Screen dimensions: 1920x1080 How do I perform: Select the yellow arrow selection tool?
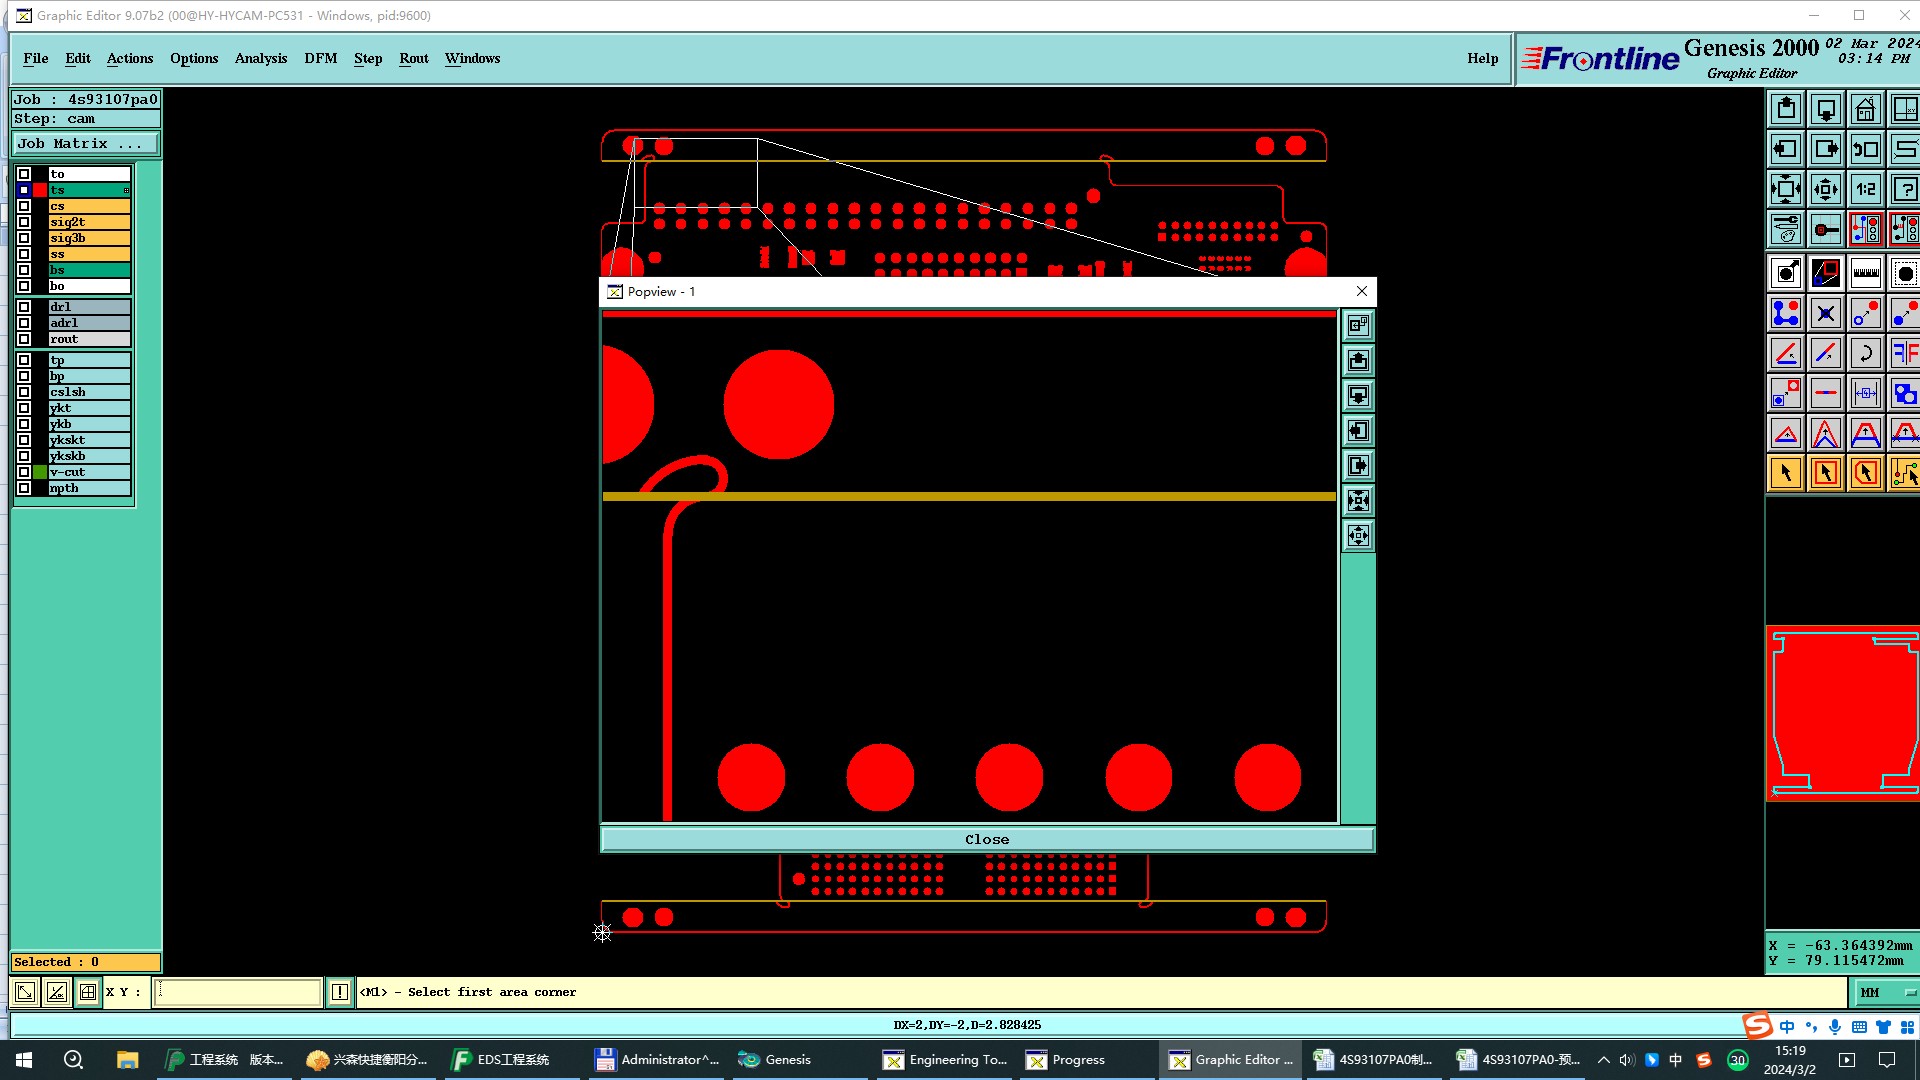(x=1785, y=473)
